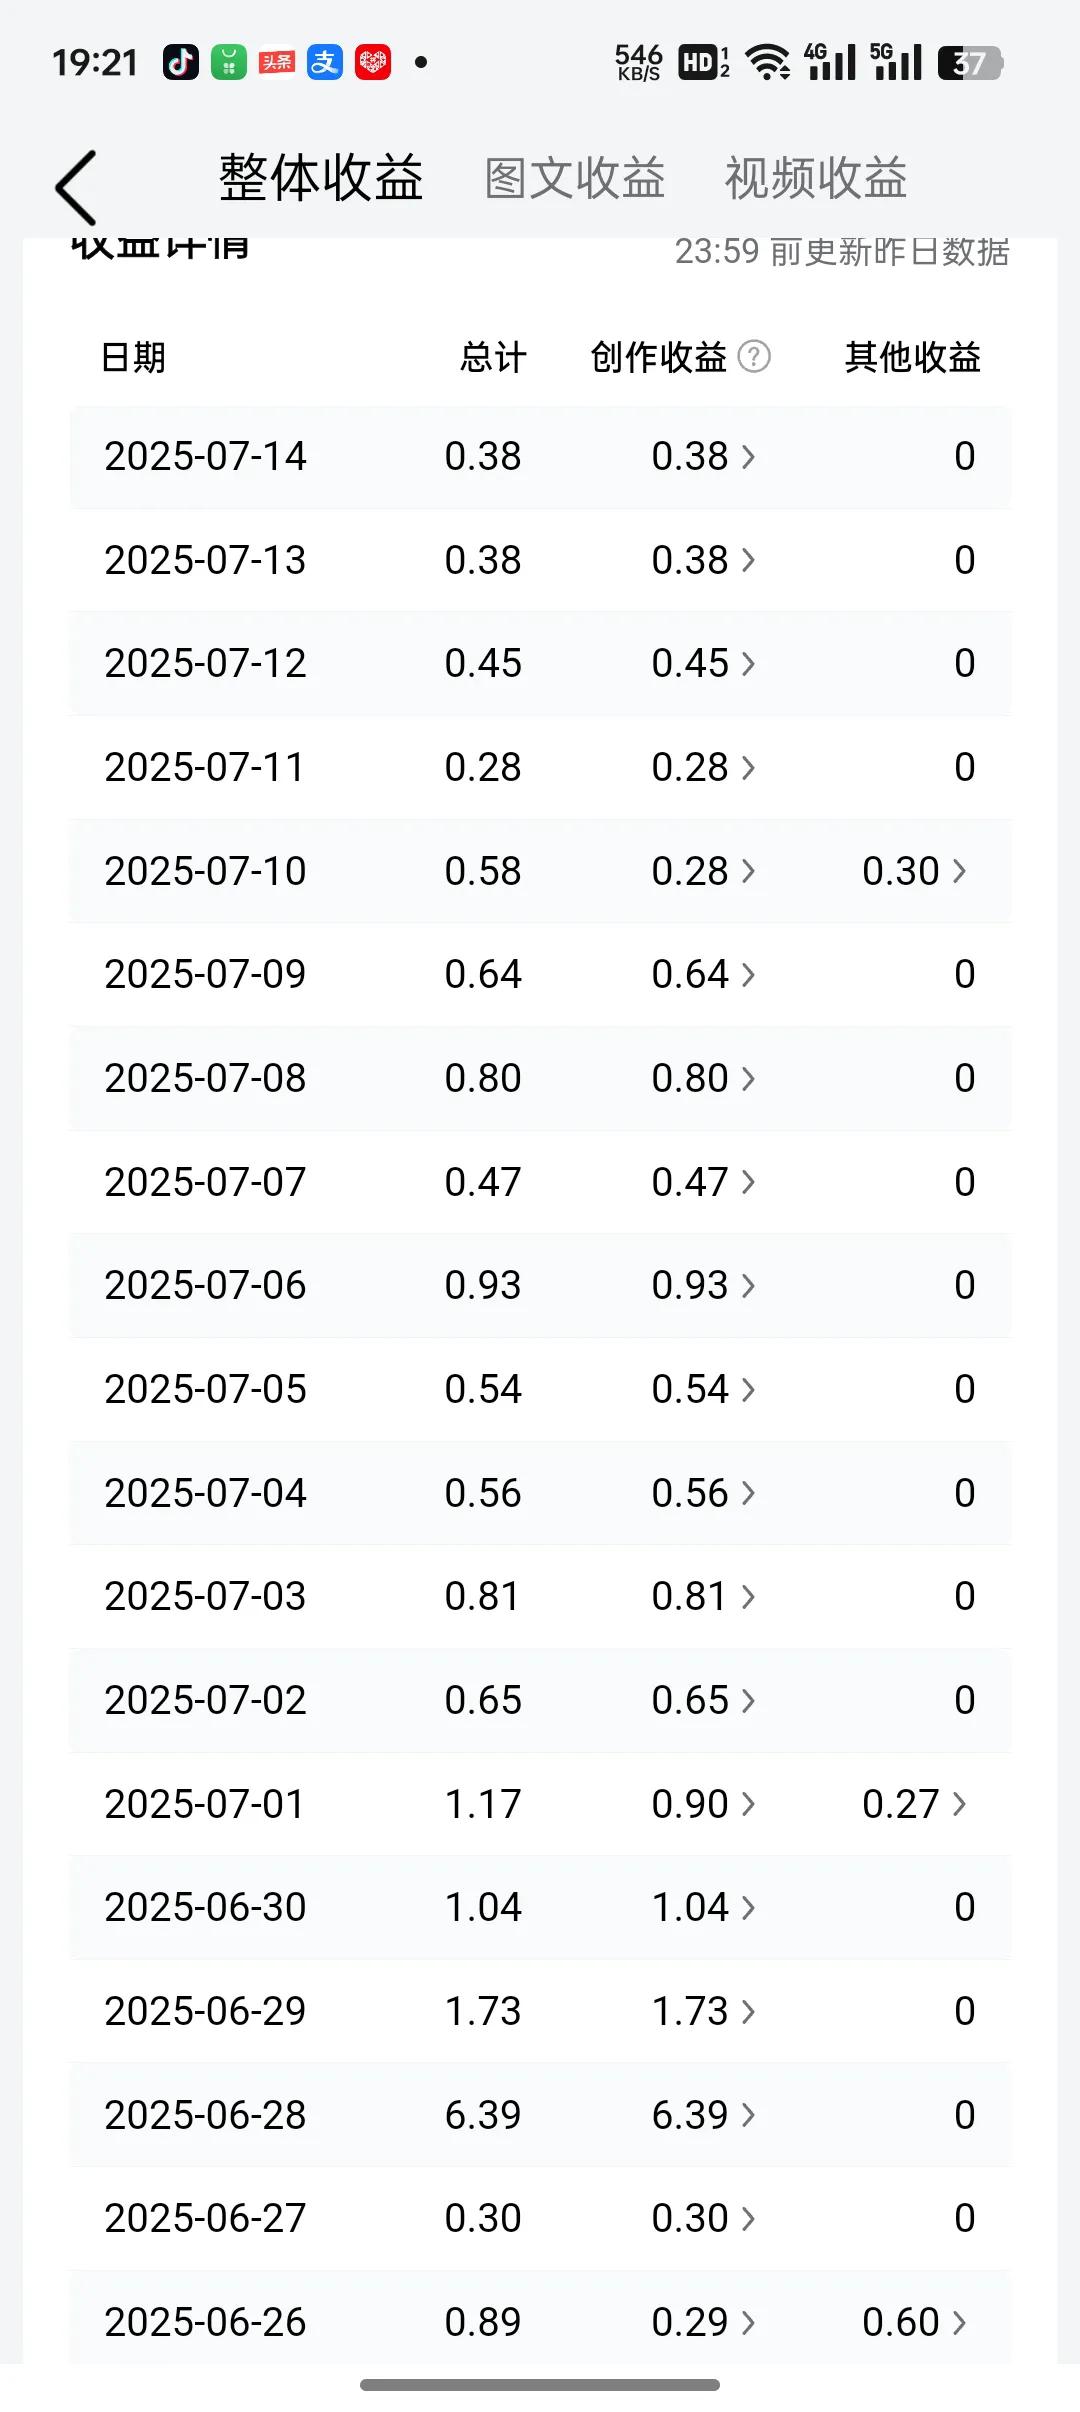
Task: Expand 0.30 other earnings for 2025-07-10
Action: click(914, 871)
